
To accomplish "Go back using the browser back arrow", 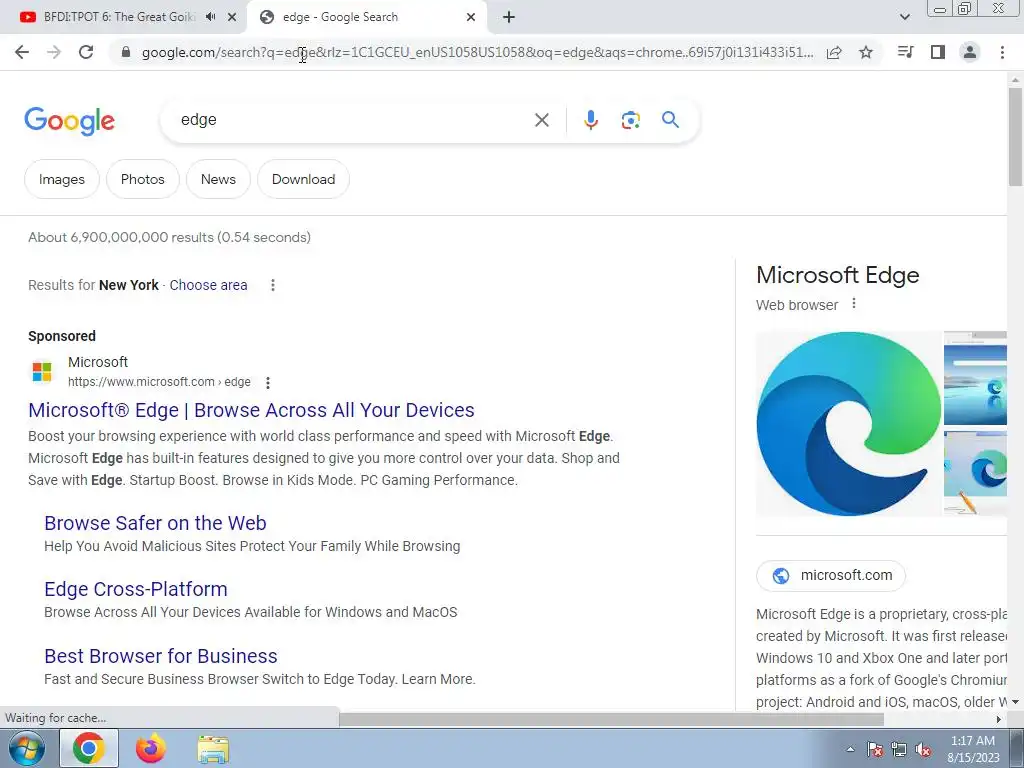I will point(22,52).
